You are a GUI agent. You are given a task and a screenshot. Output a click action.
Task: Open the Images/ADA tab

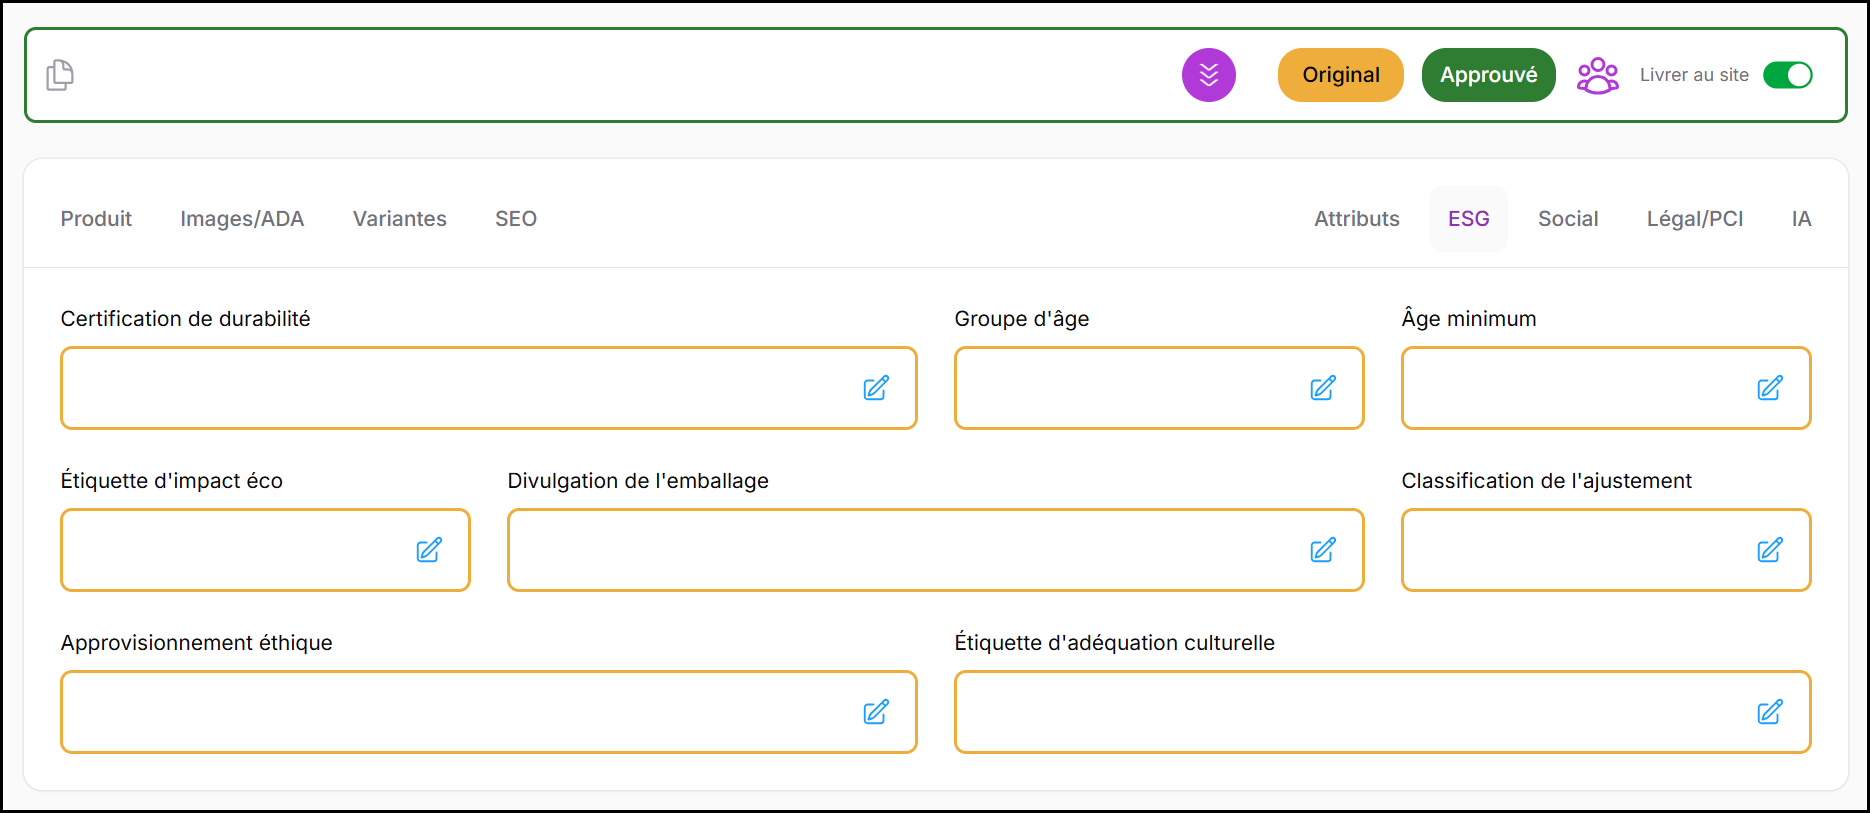[242, 219]
